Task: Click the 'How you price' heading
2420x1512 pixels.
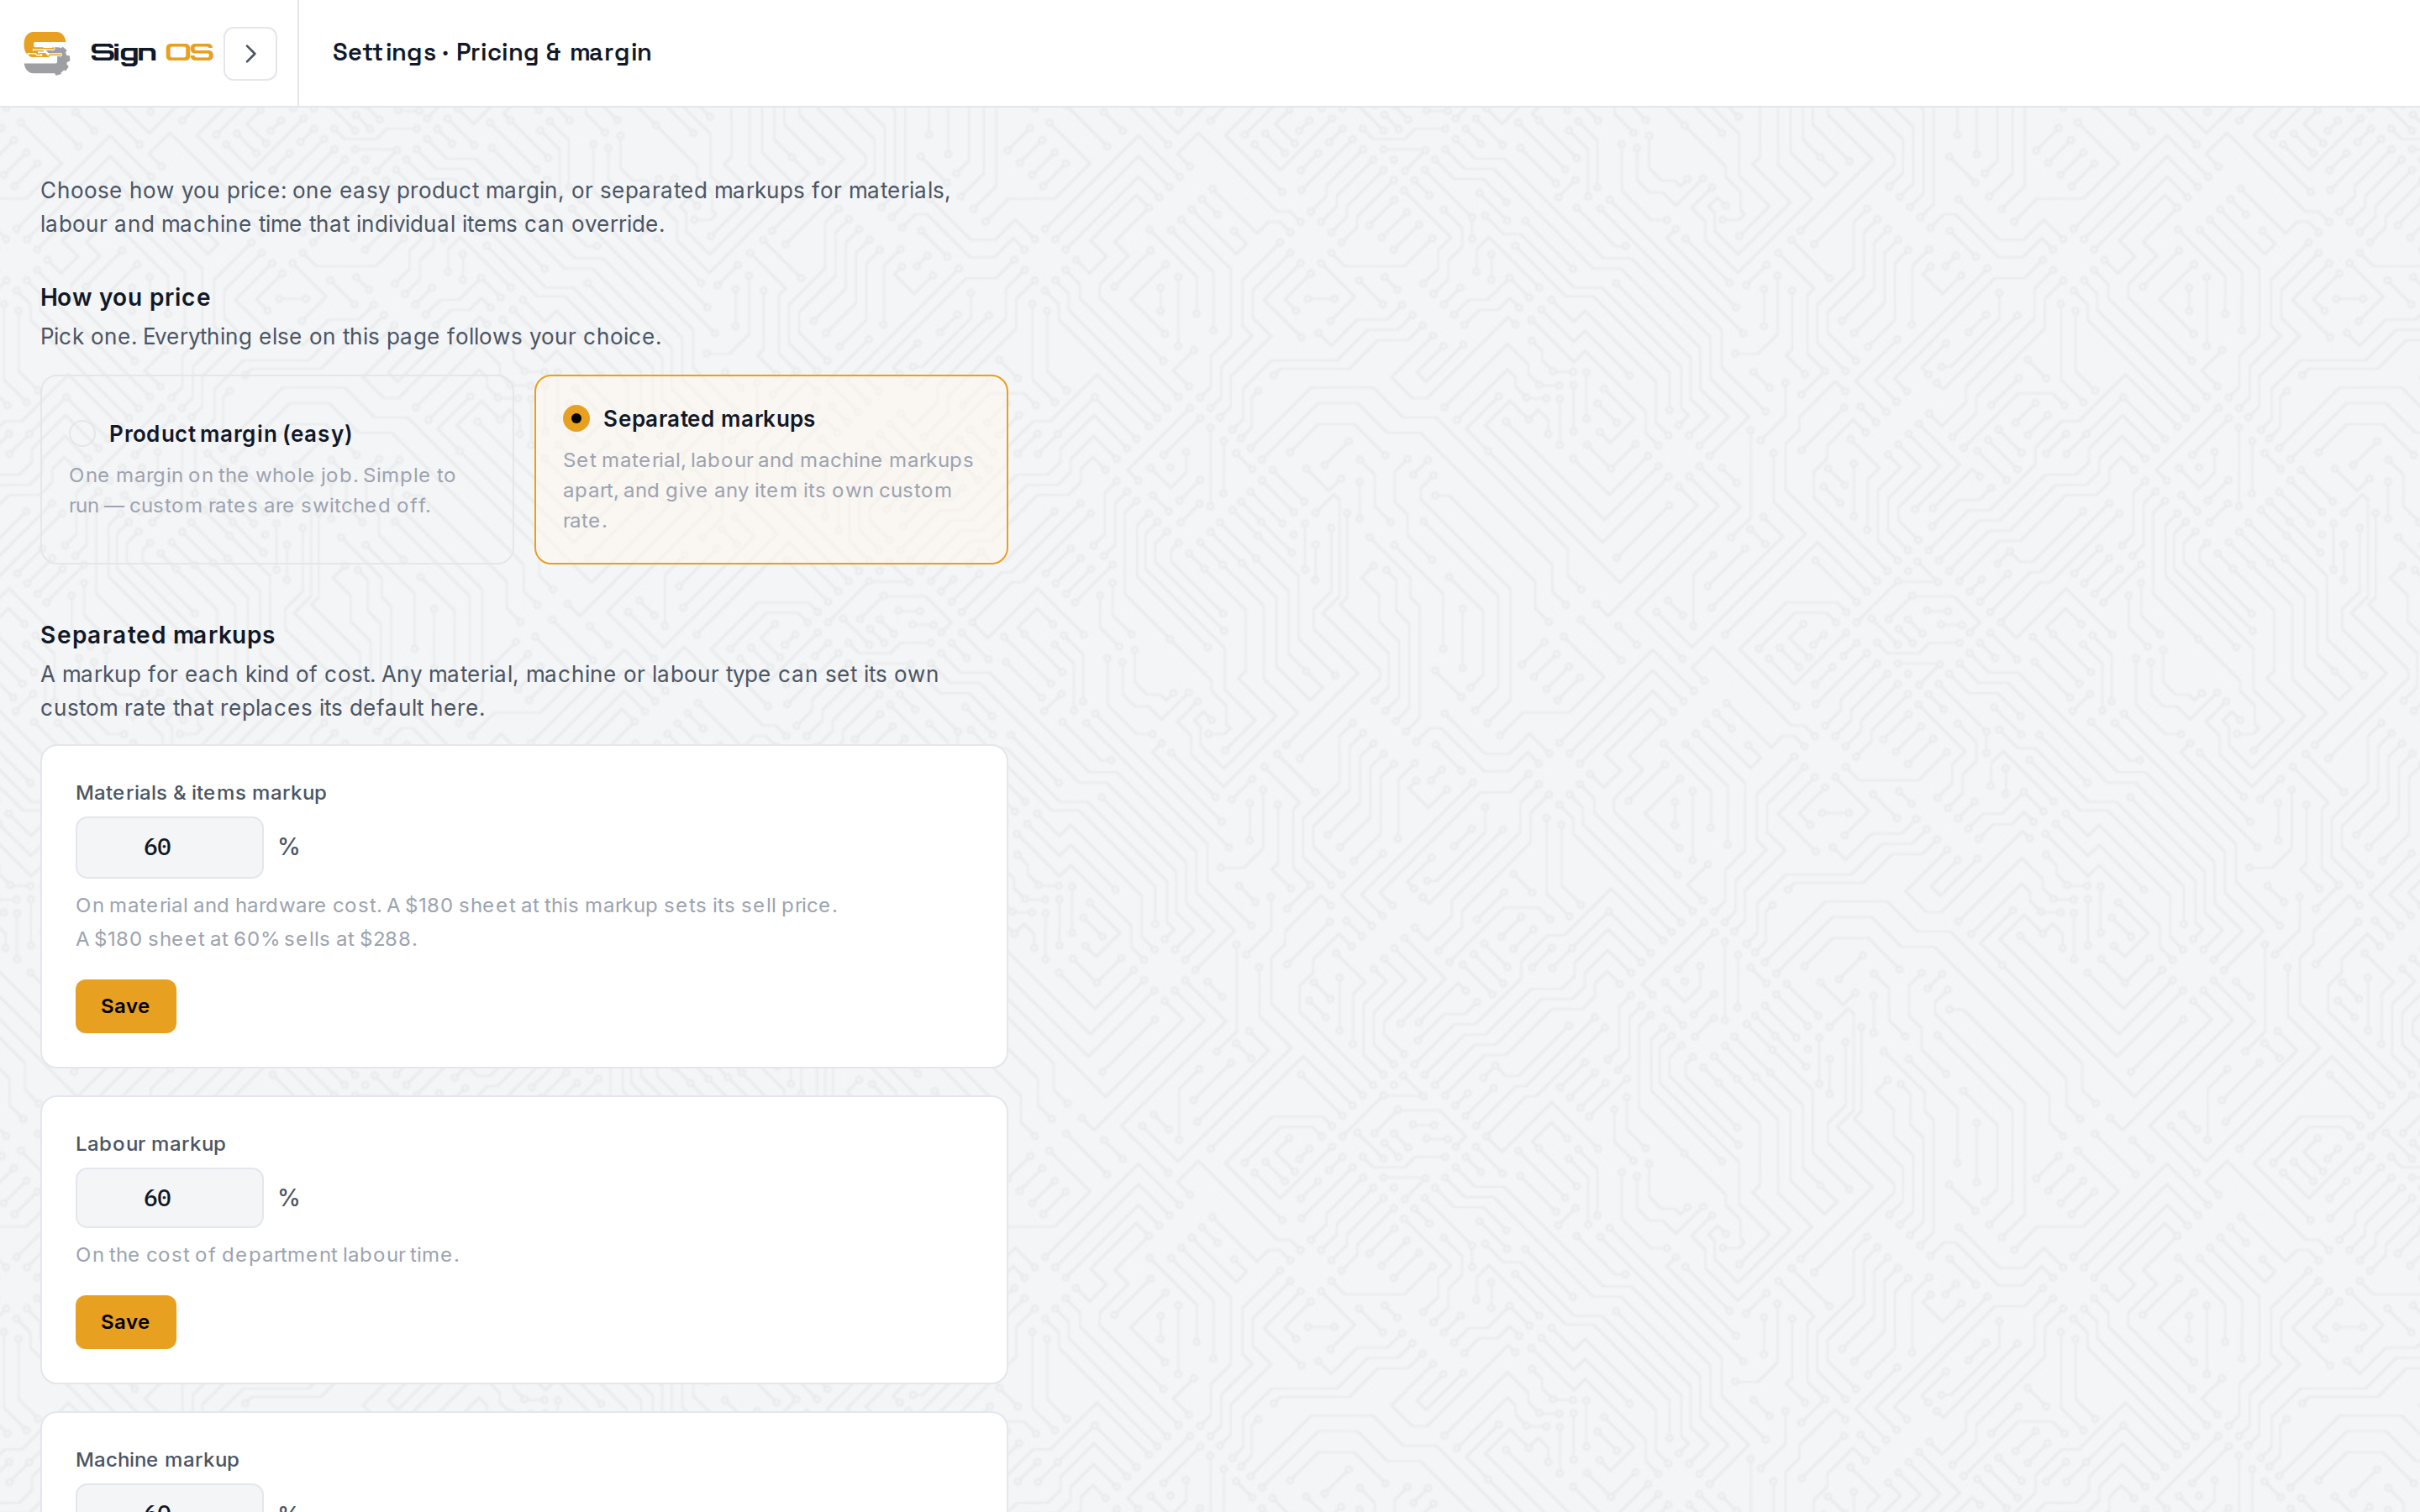Action: [125, 297]
